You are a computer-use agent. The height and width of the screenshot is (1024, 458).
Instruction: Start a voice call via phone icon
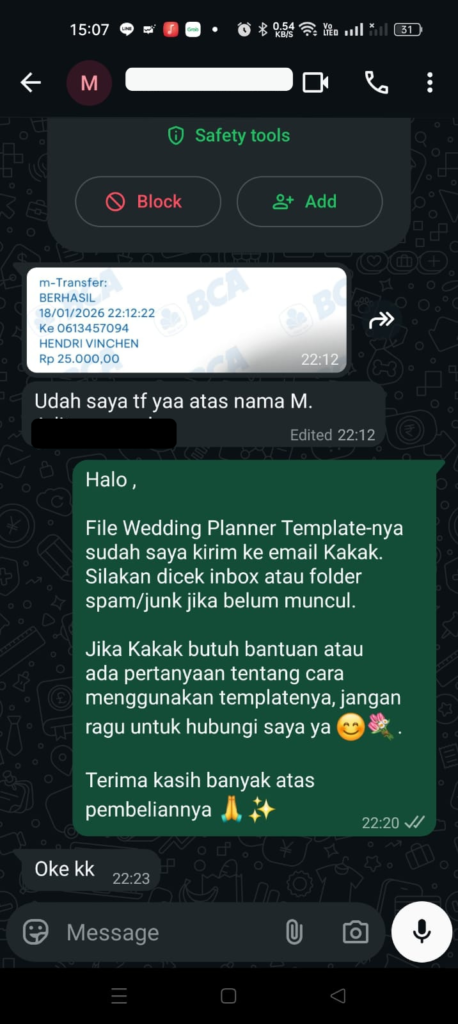click(376, 83)
